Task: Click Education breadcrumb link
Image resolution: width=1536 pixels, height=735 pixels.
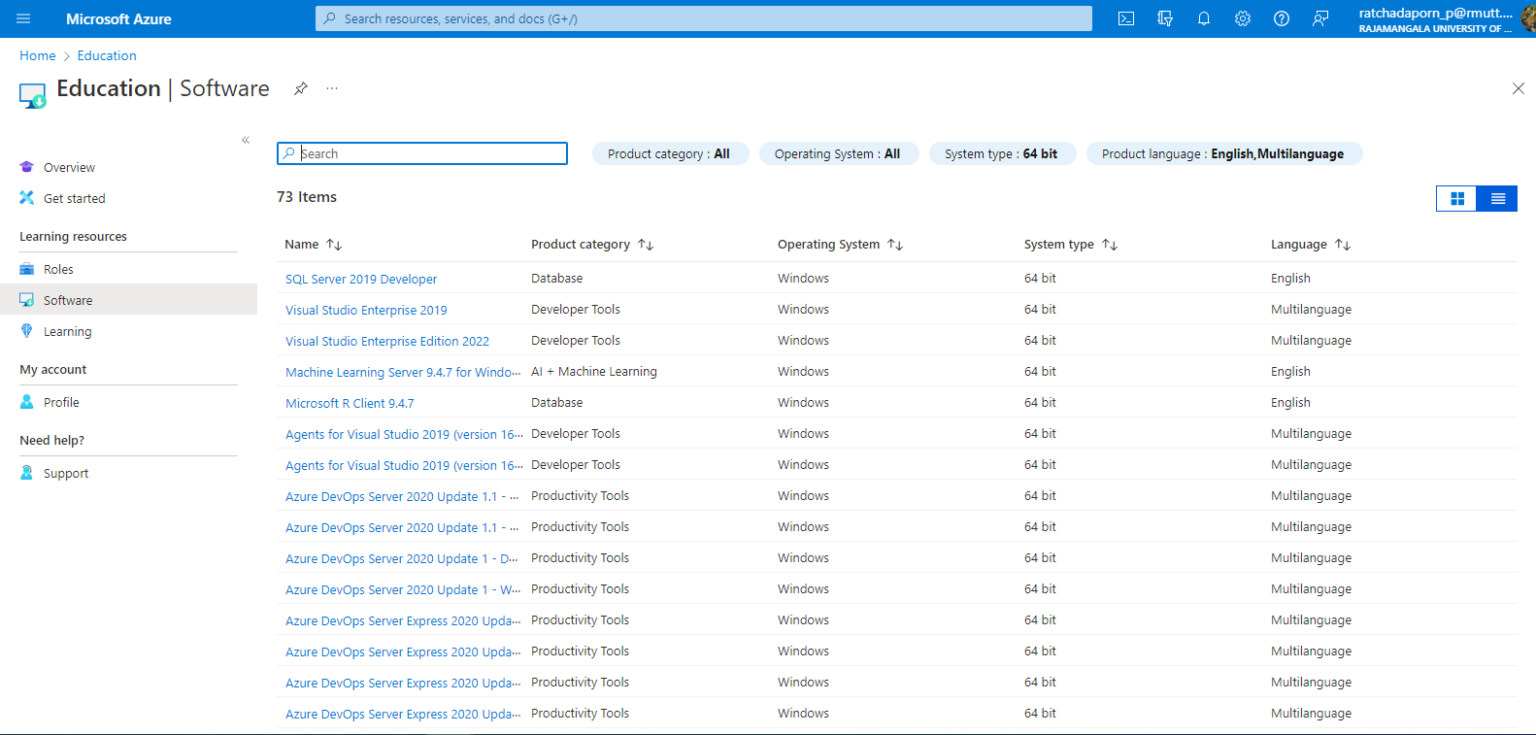Action: pos(107,56)
